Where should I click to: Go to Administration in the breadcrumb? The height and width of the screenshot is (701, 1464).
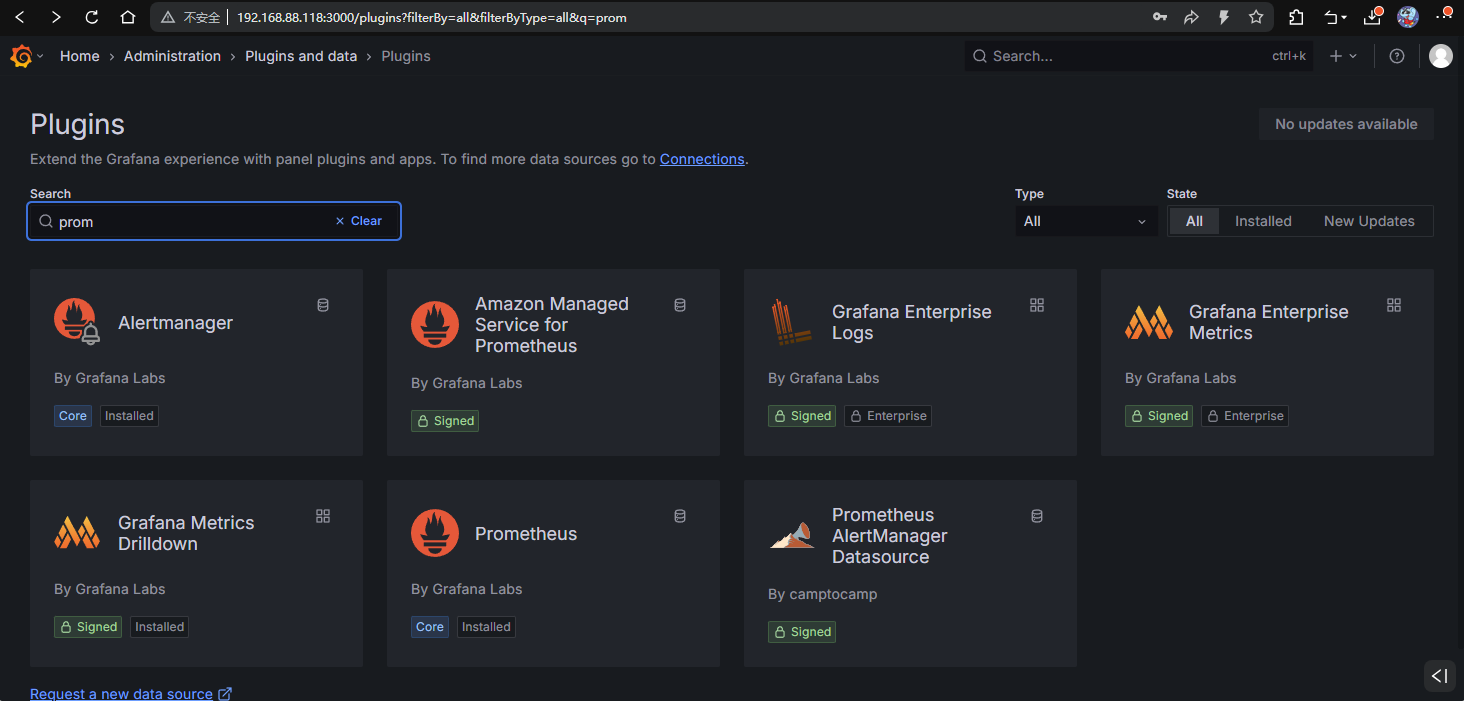[x=172, y=56]
